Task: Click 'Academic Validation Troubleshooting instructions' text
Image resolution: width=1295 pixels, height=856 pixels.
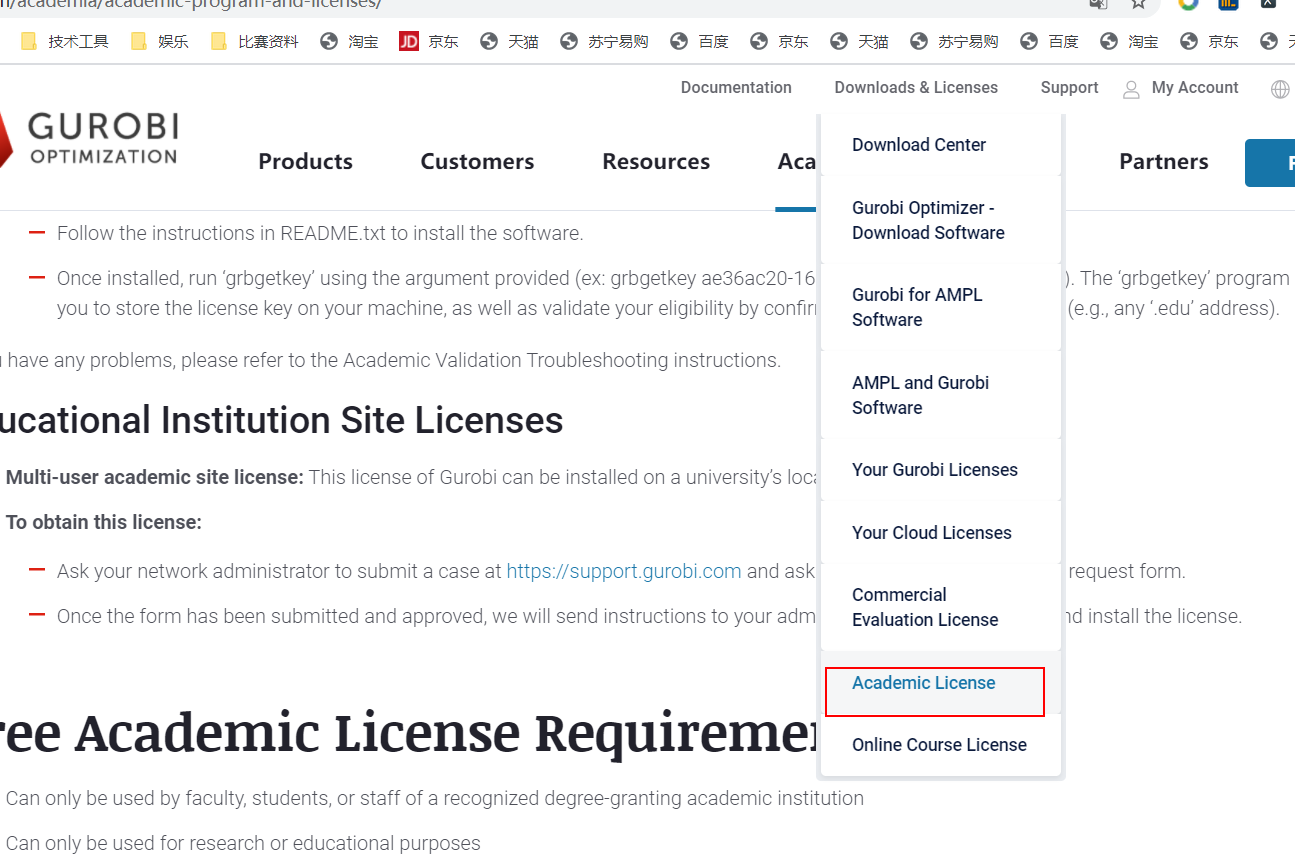Action: tap(562, 360)
